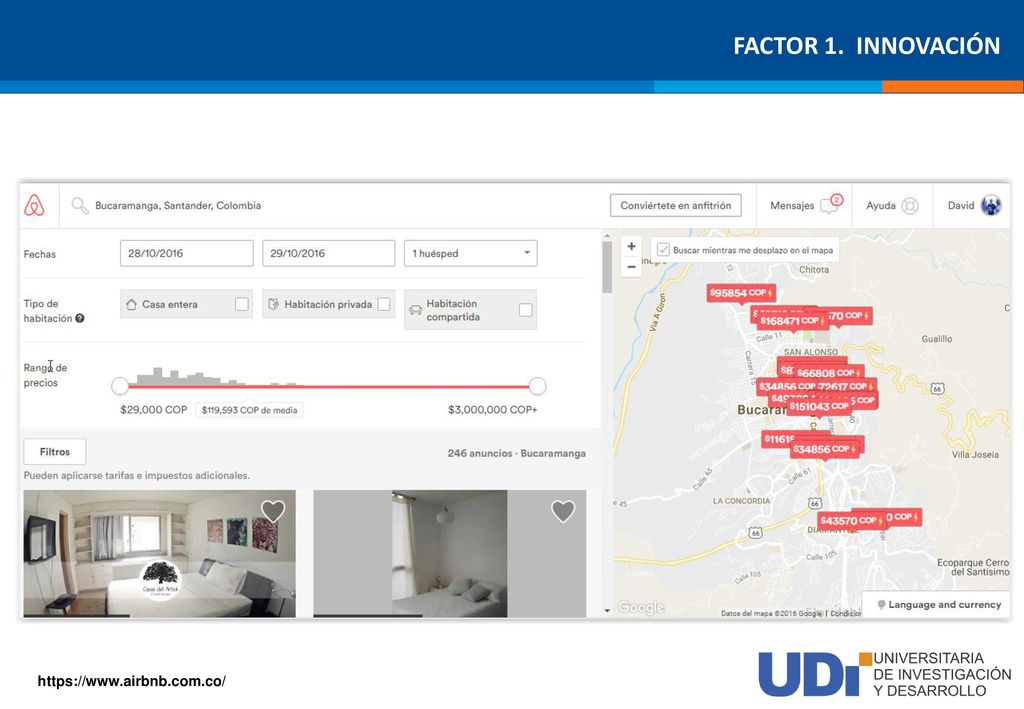1024x709 pixels.
Task: Click the 'Gualilo' map label
Action: 936,339
